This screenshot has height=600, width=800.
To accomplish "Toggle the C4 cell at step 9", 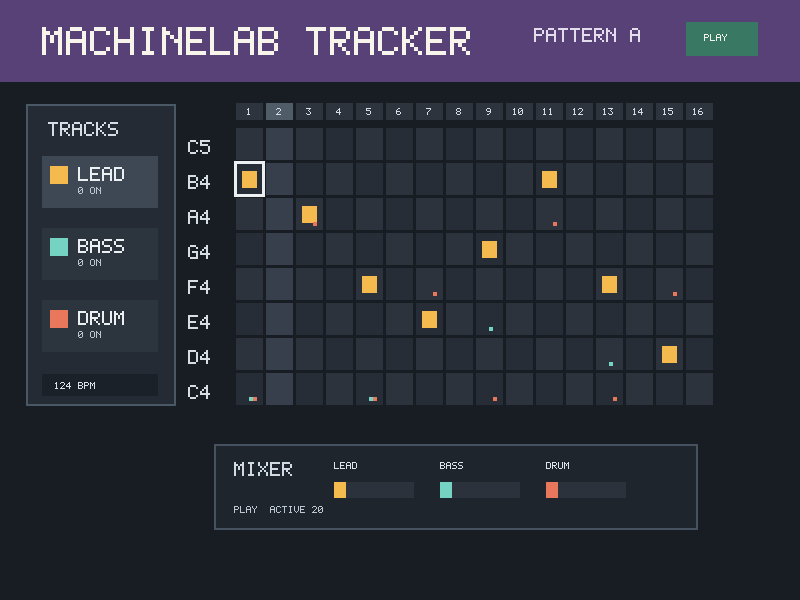I will pos(489,389).
